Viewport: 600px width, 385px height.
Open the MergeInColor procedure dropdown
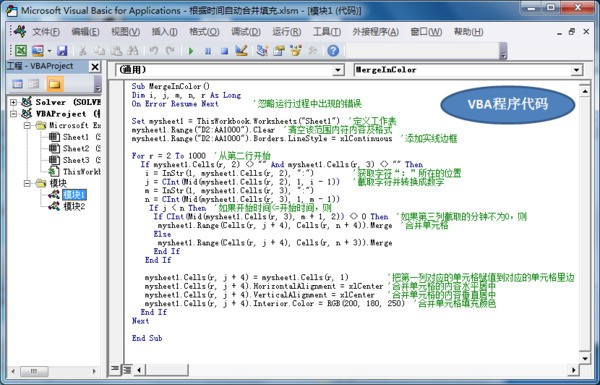click(576, 70)
